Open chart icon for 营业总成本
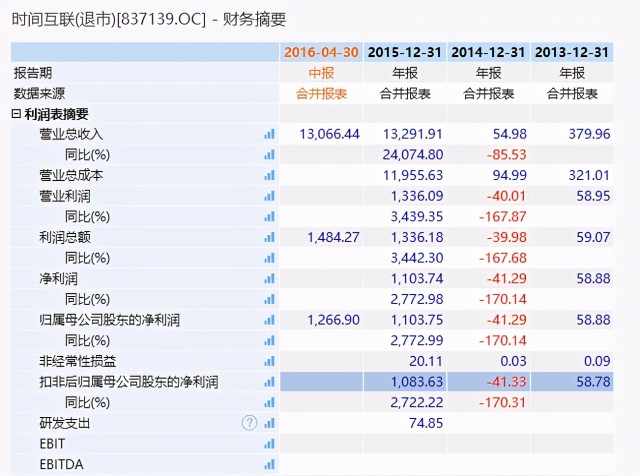This screenshot has width=640, height=476. pos(269,175)
